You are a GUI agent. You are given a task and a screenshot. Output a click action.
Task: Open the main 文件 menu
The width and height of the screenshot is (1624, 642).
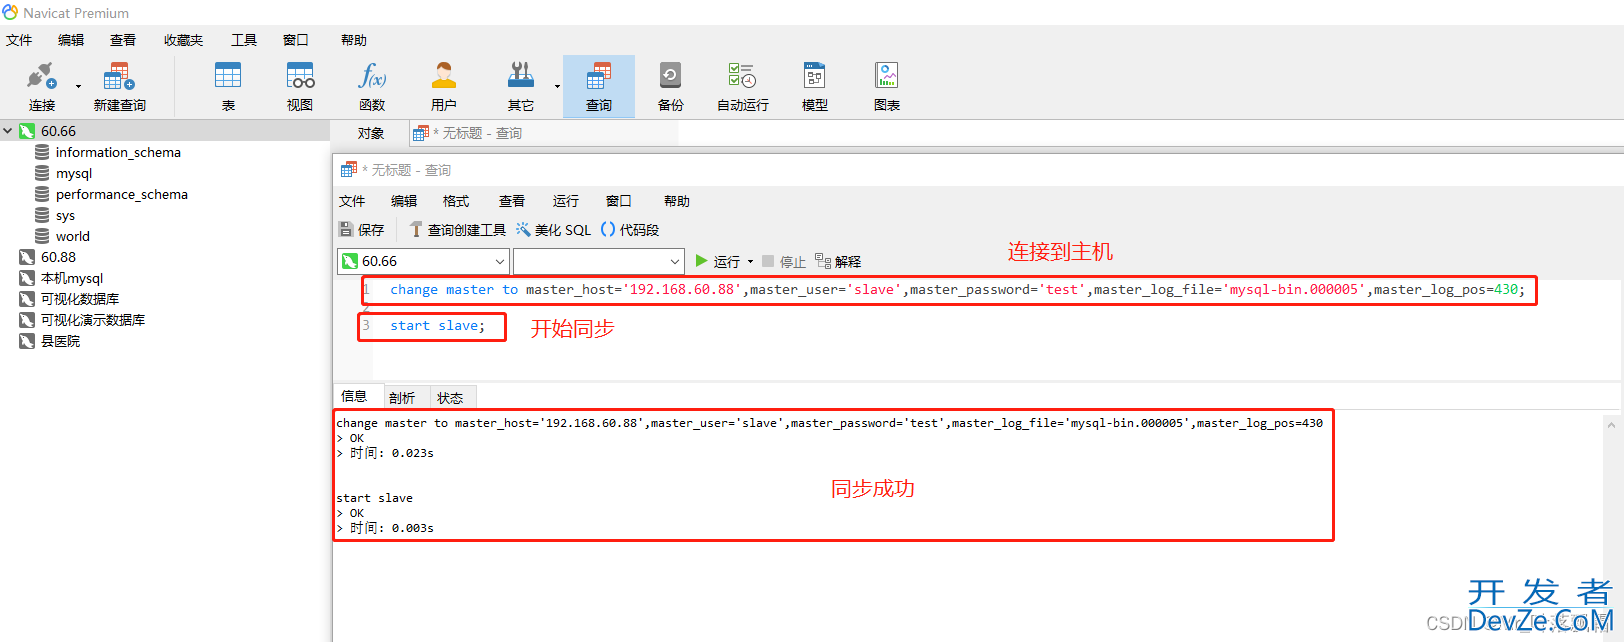click(19, 40)
